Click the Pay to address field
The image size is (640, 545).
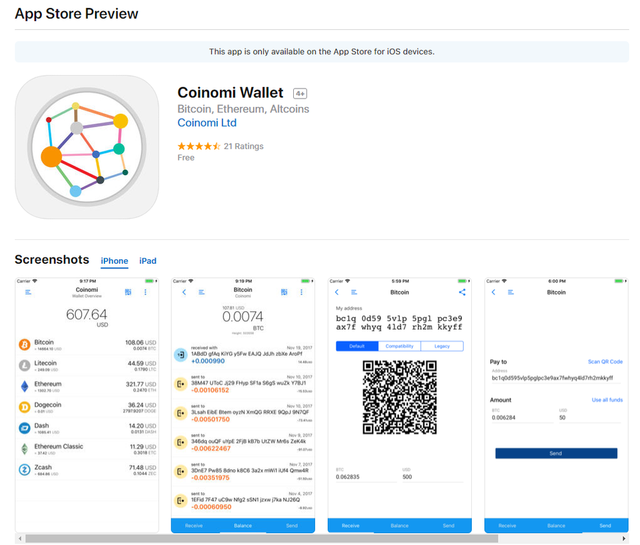tap(556, 378)
